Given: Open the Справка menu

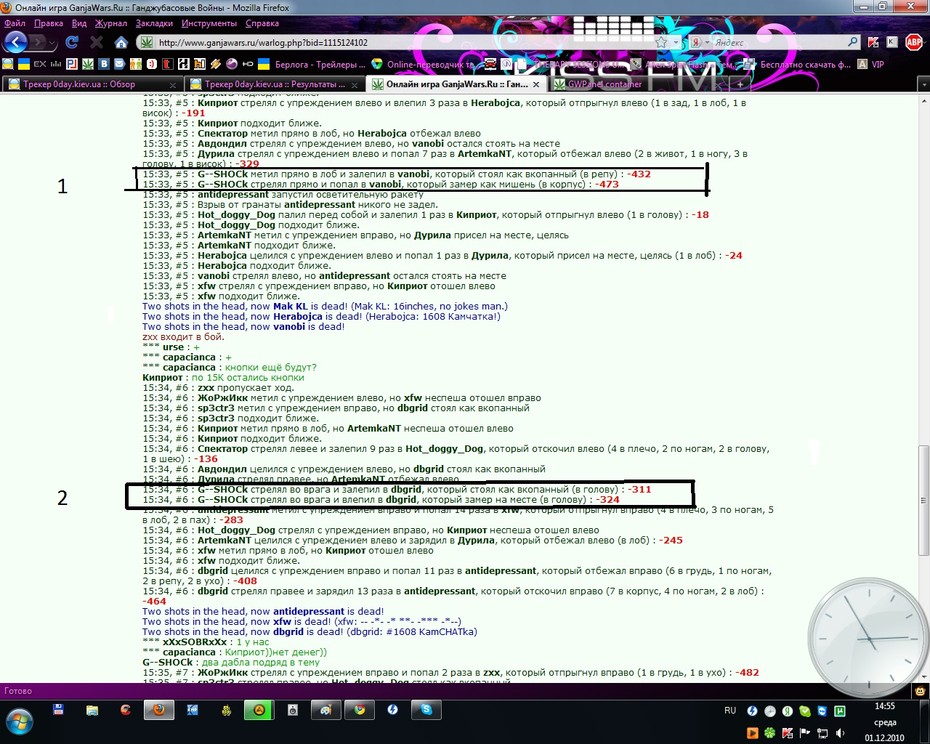Looking at the screenshot, I should coord(262,24).
